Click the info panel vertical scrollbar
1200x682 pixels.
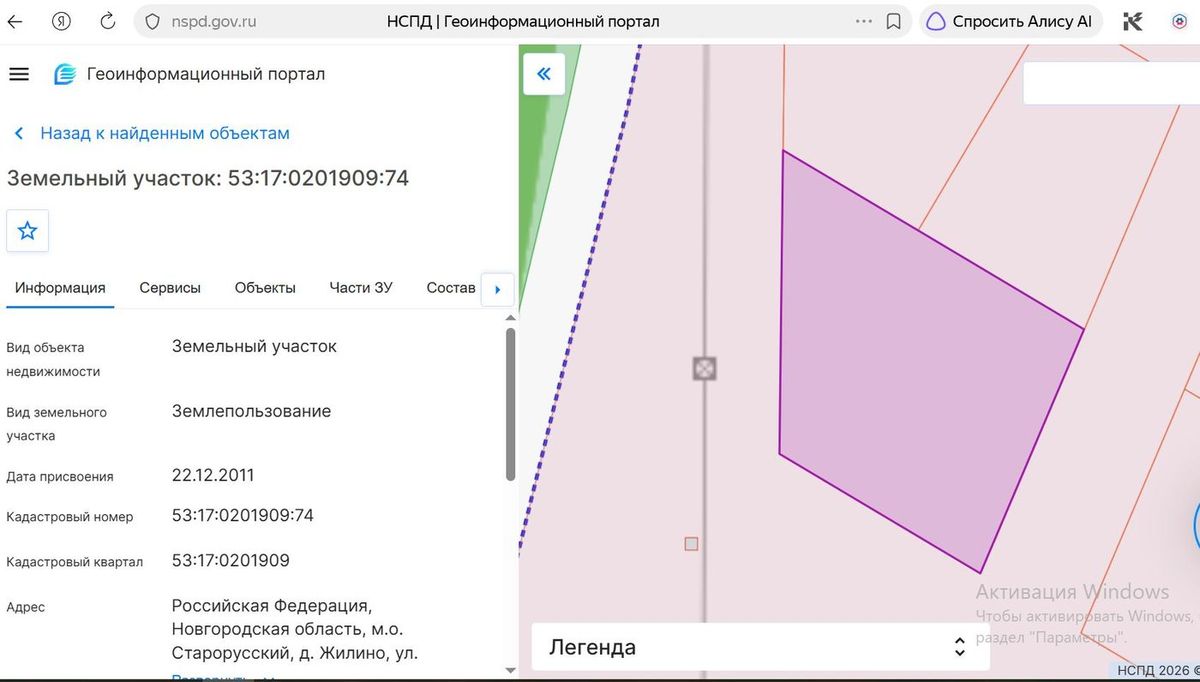click(511, 404)
